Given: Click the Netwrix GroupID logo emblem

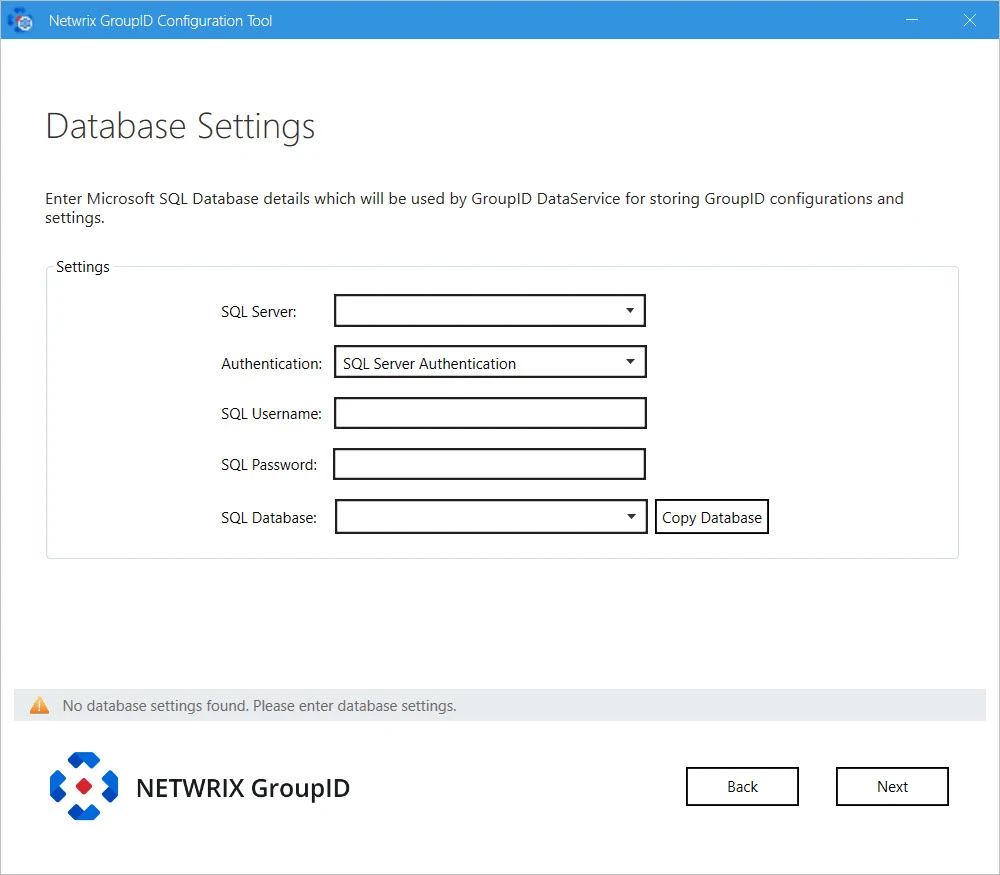Looking at the screenshot, I should (84, 786).
